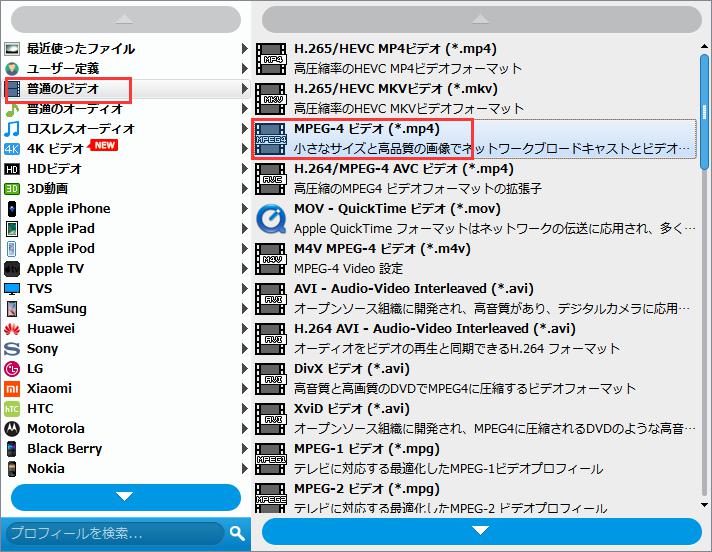Click the Huawei logo icon
712x552 pixels.
pos(12,329)
